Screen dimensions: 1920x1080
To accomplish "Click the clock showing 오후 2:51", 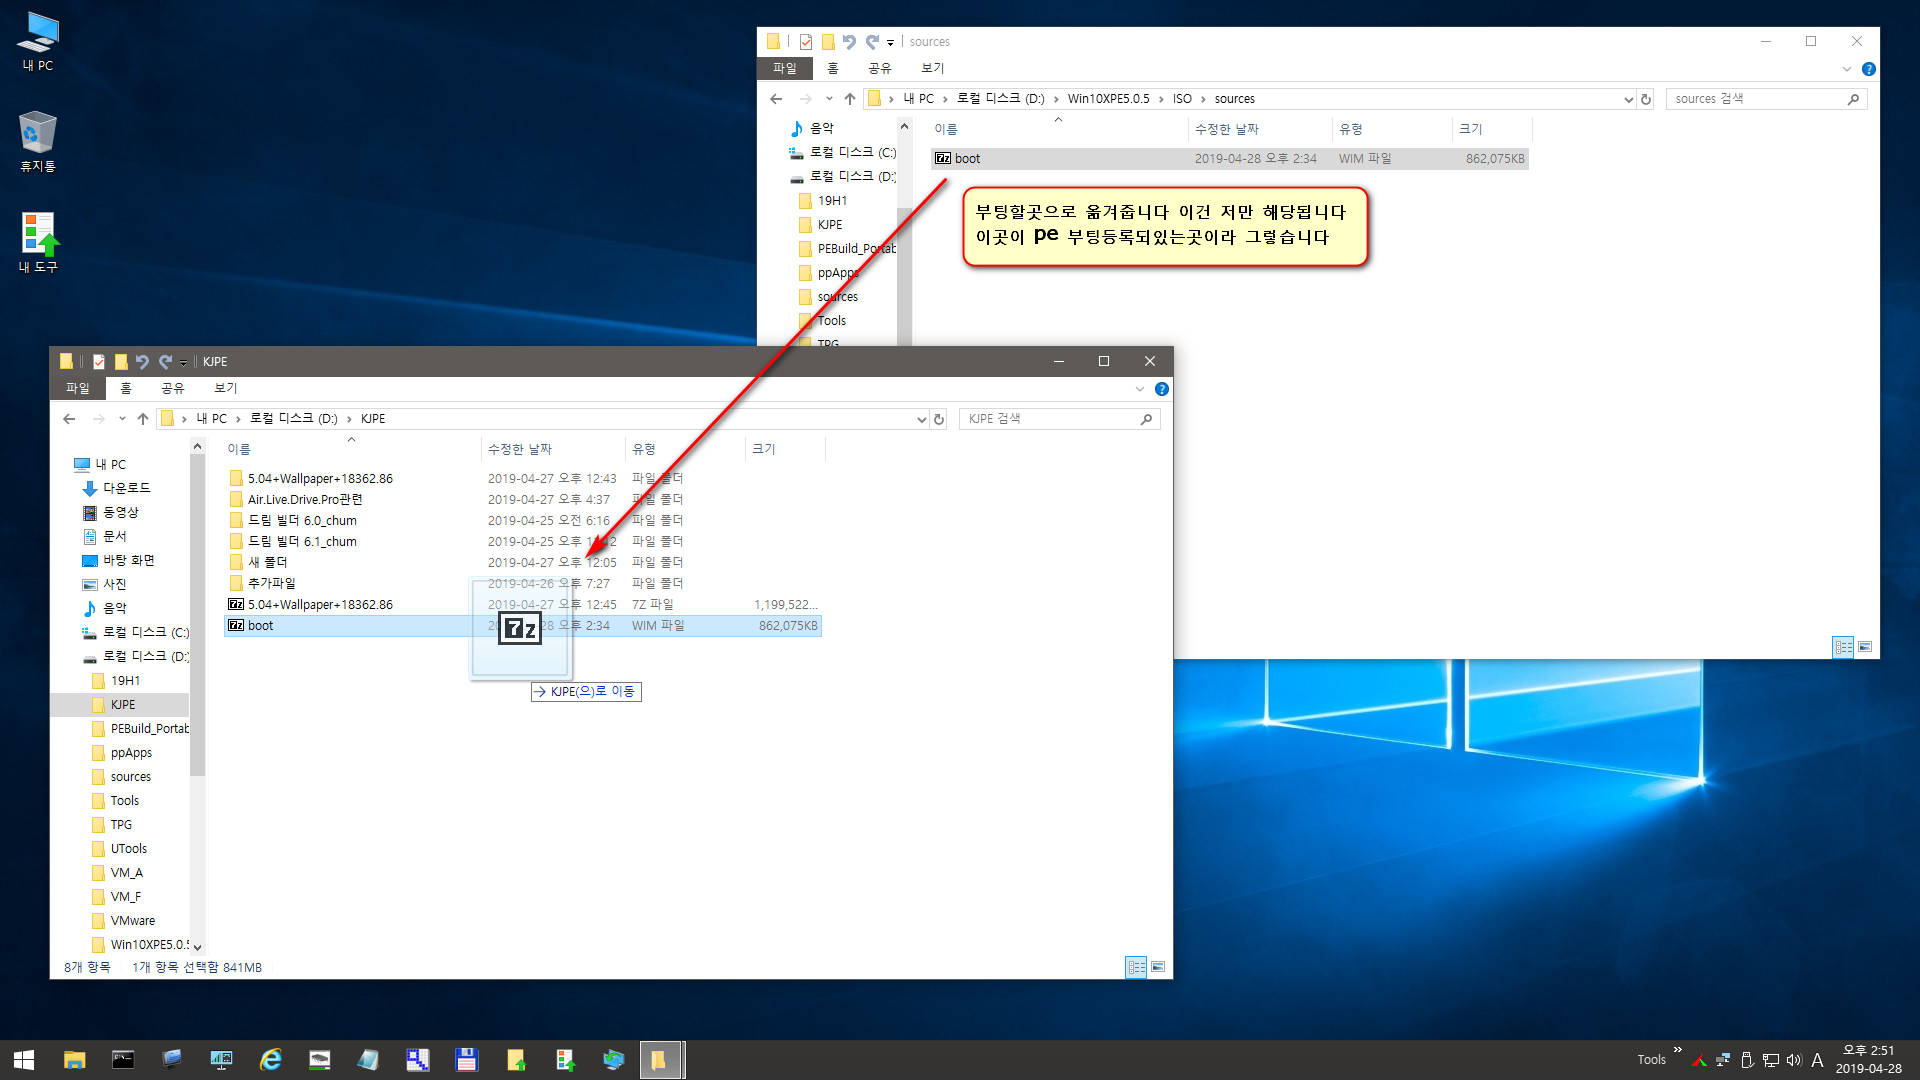I will pyautogui.click(x=1868, y=1050).
